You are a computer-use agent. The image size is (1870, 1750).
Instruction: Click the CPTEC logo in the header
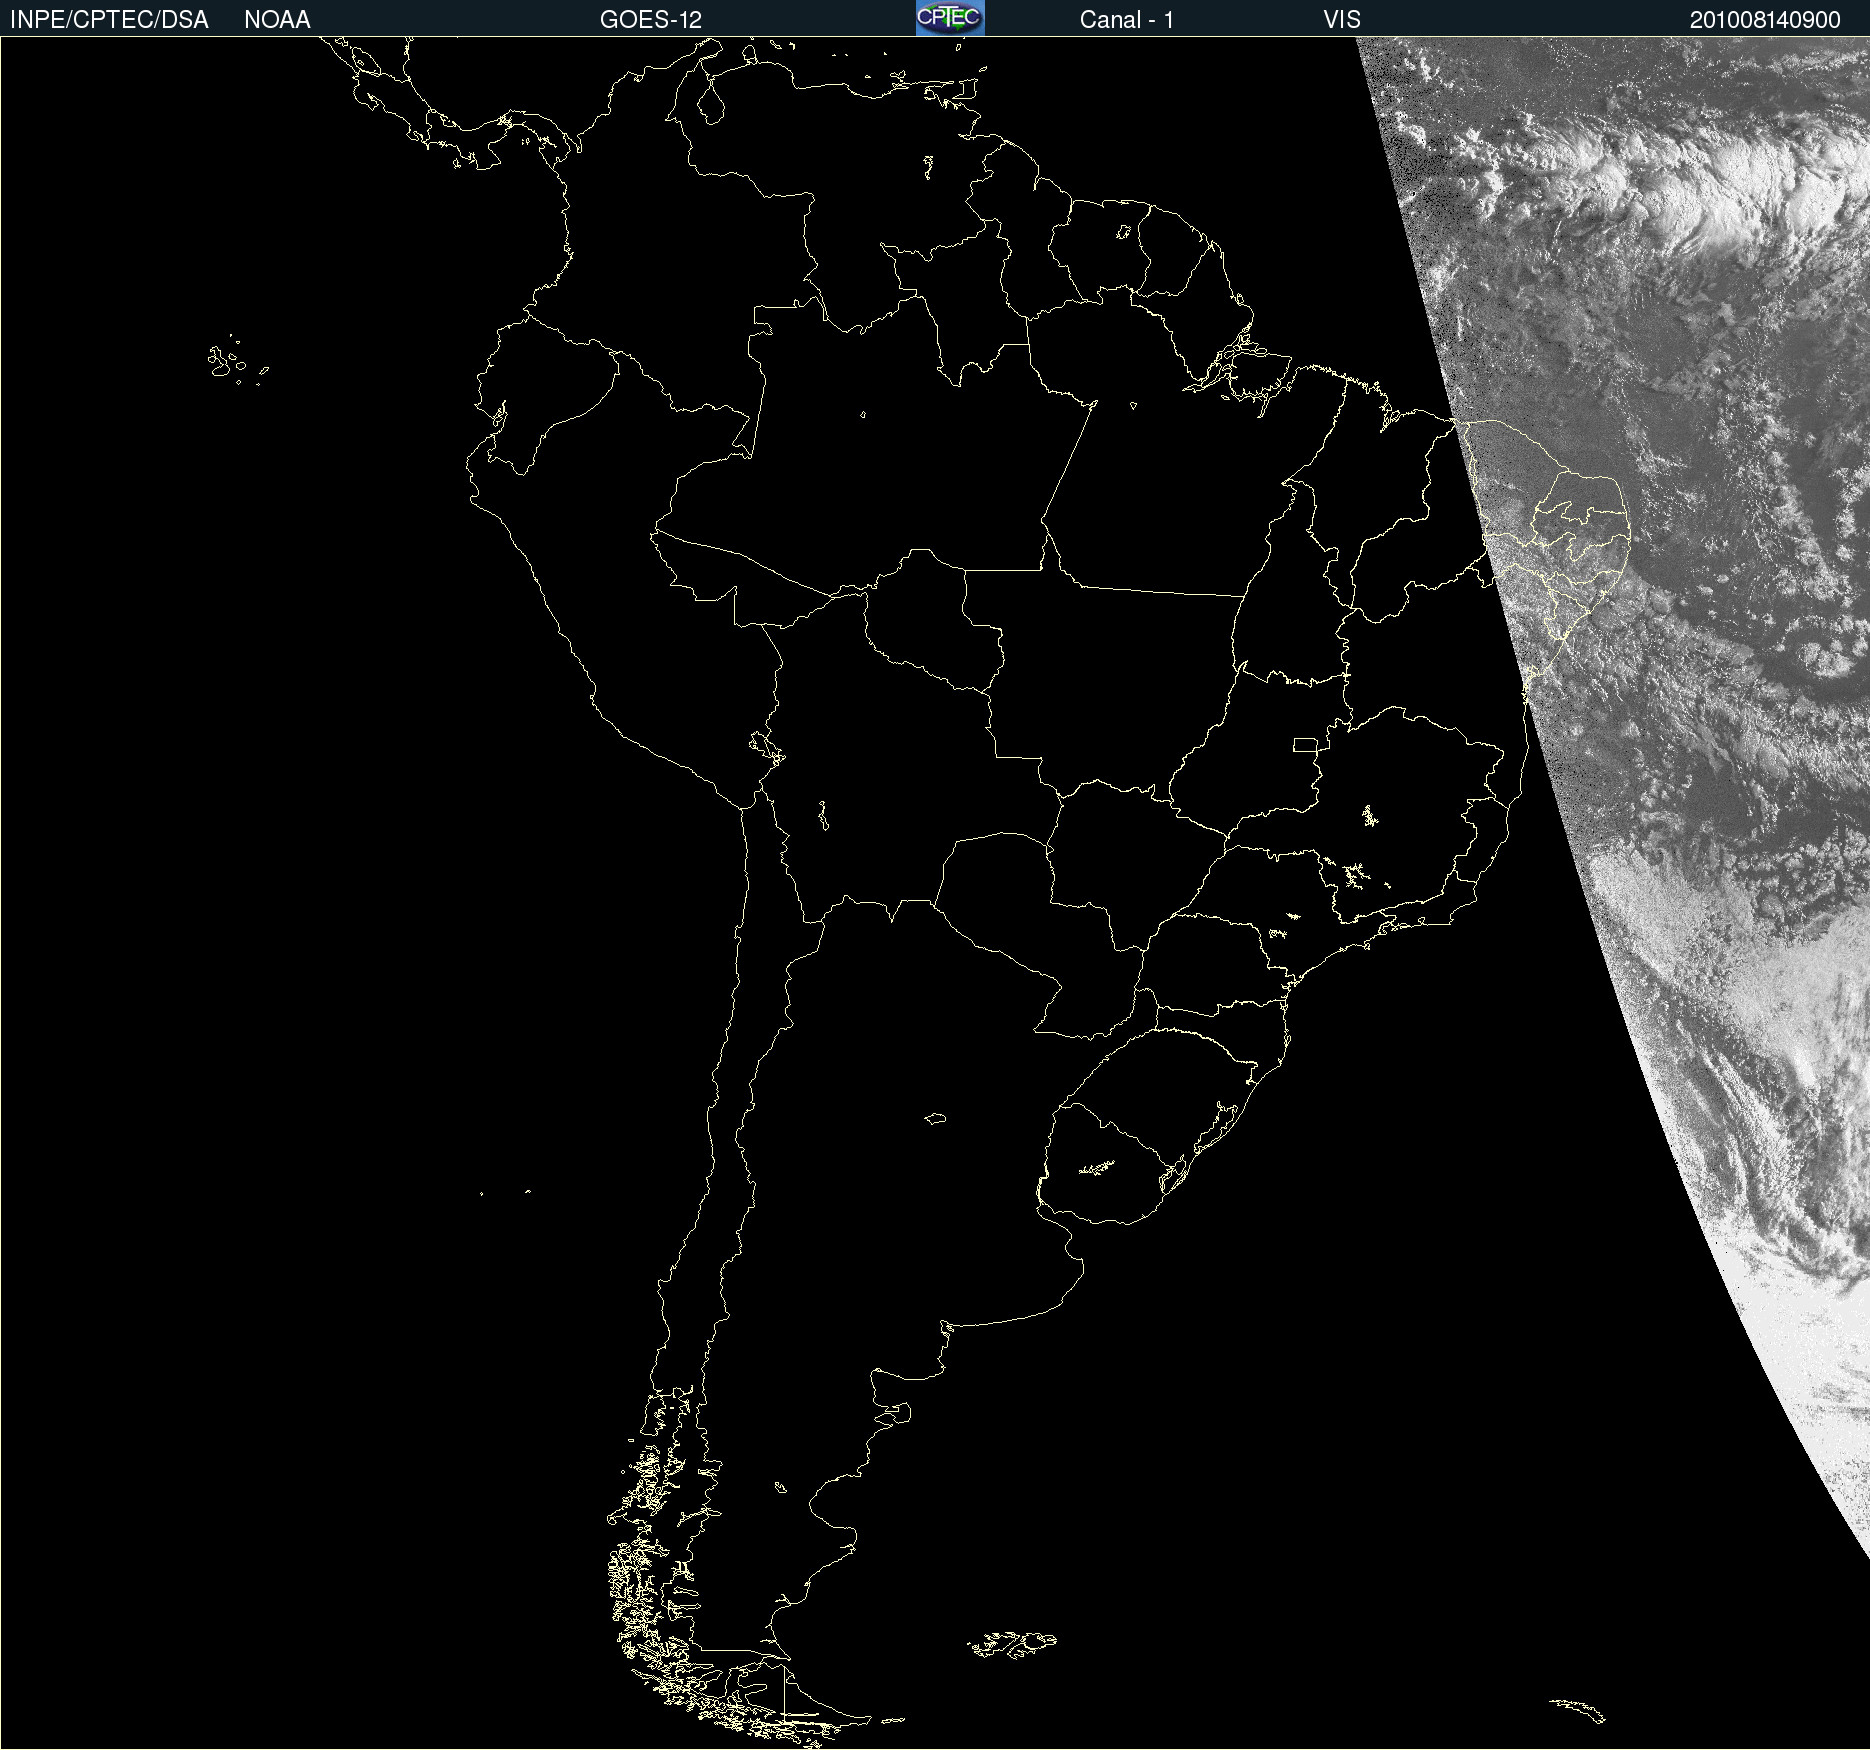(950, 18)
